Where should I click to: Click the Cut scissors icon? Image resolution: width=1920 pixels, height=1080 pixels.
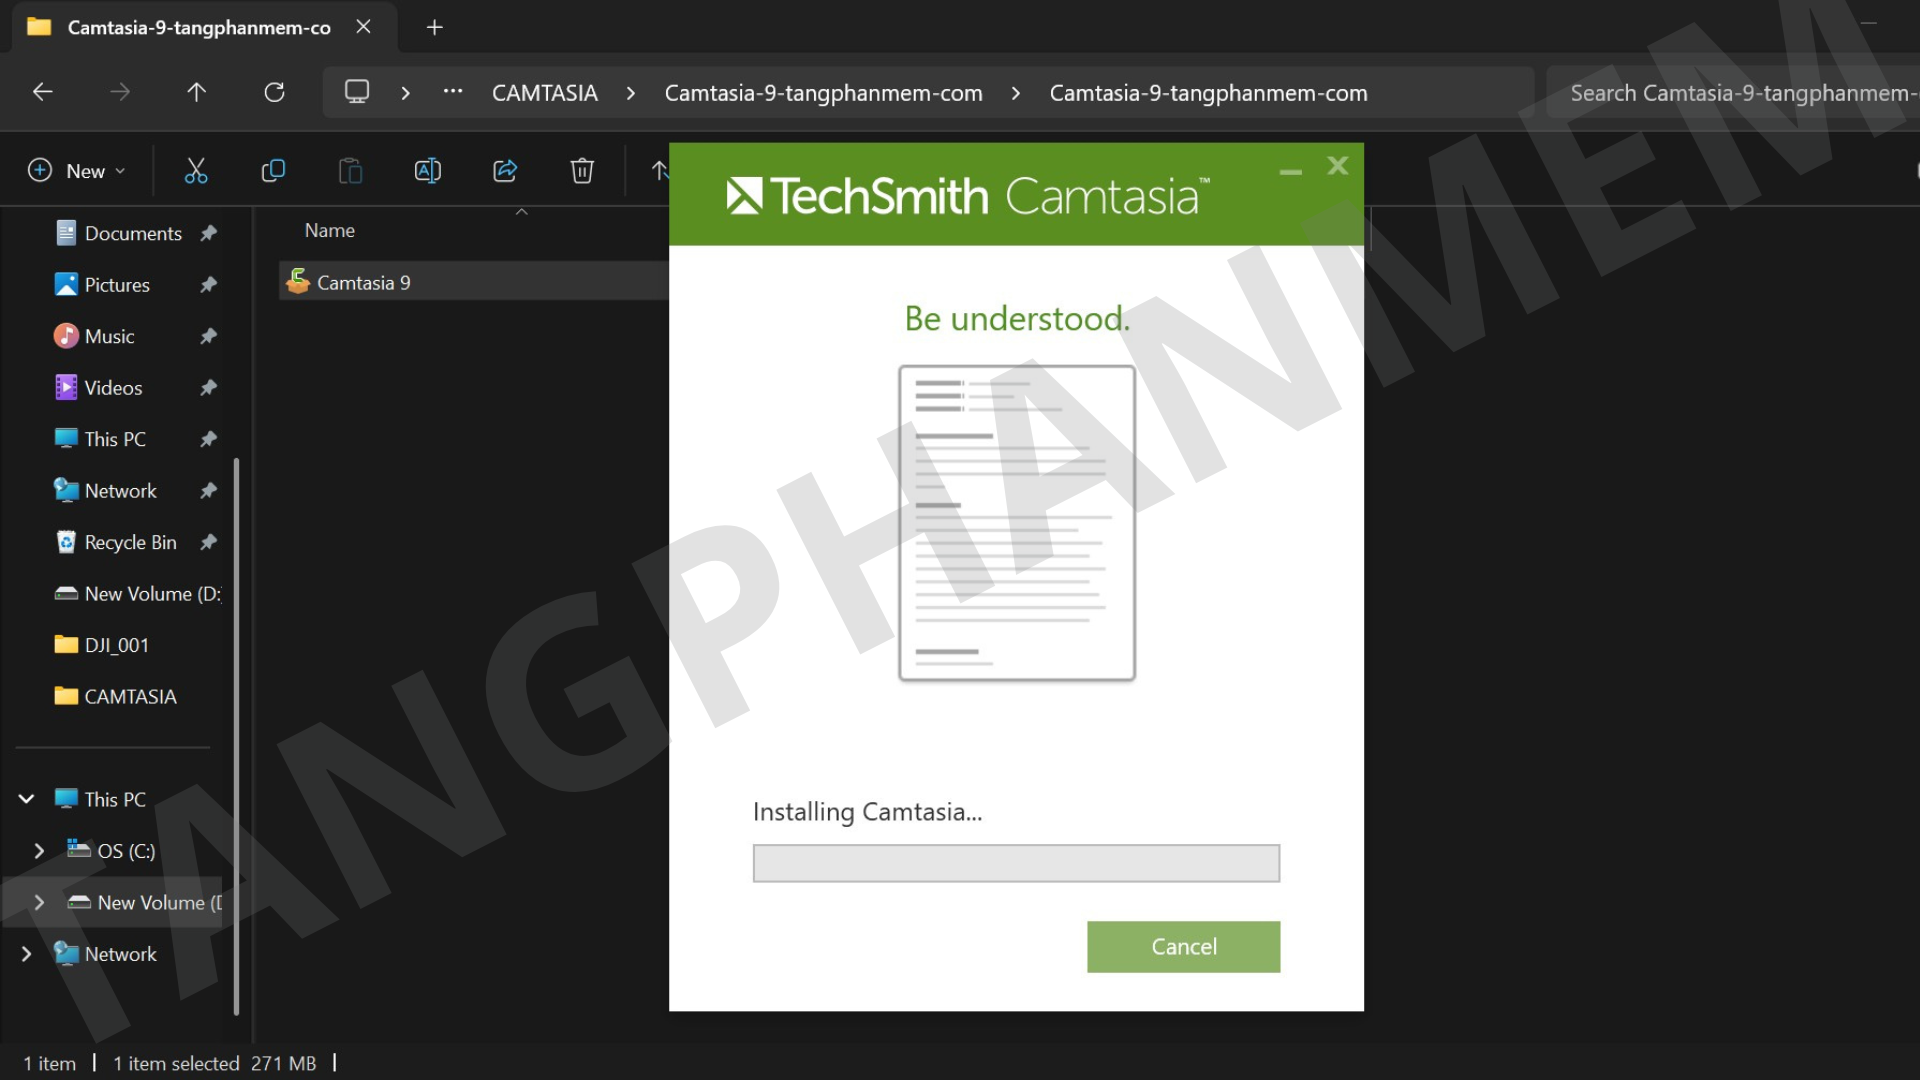pyautogui.click(x=196, y=171)
